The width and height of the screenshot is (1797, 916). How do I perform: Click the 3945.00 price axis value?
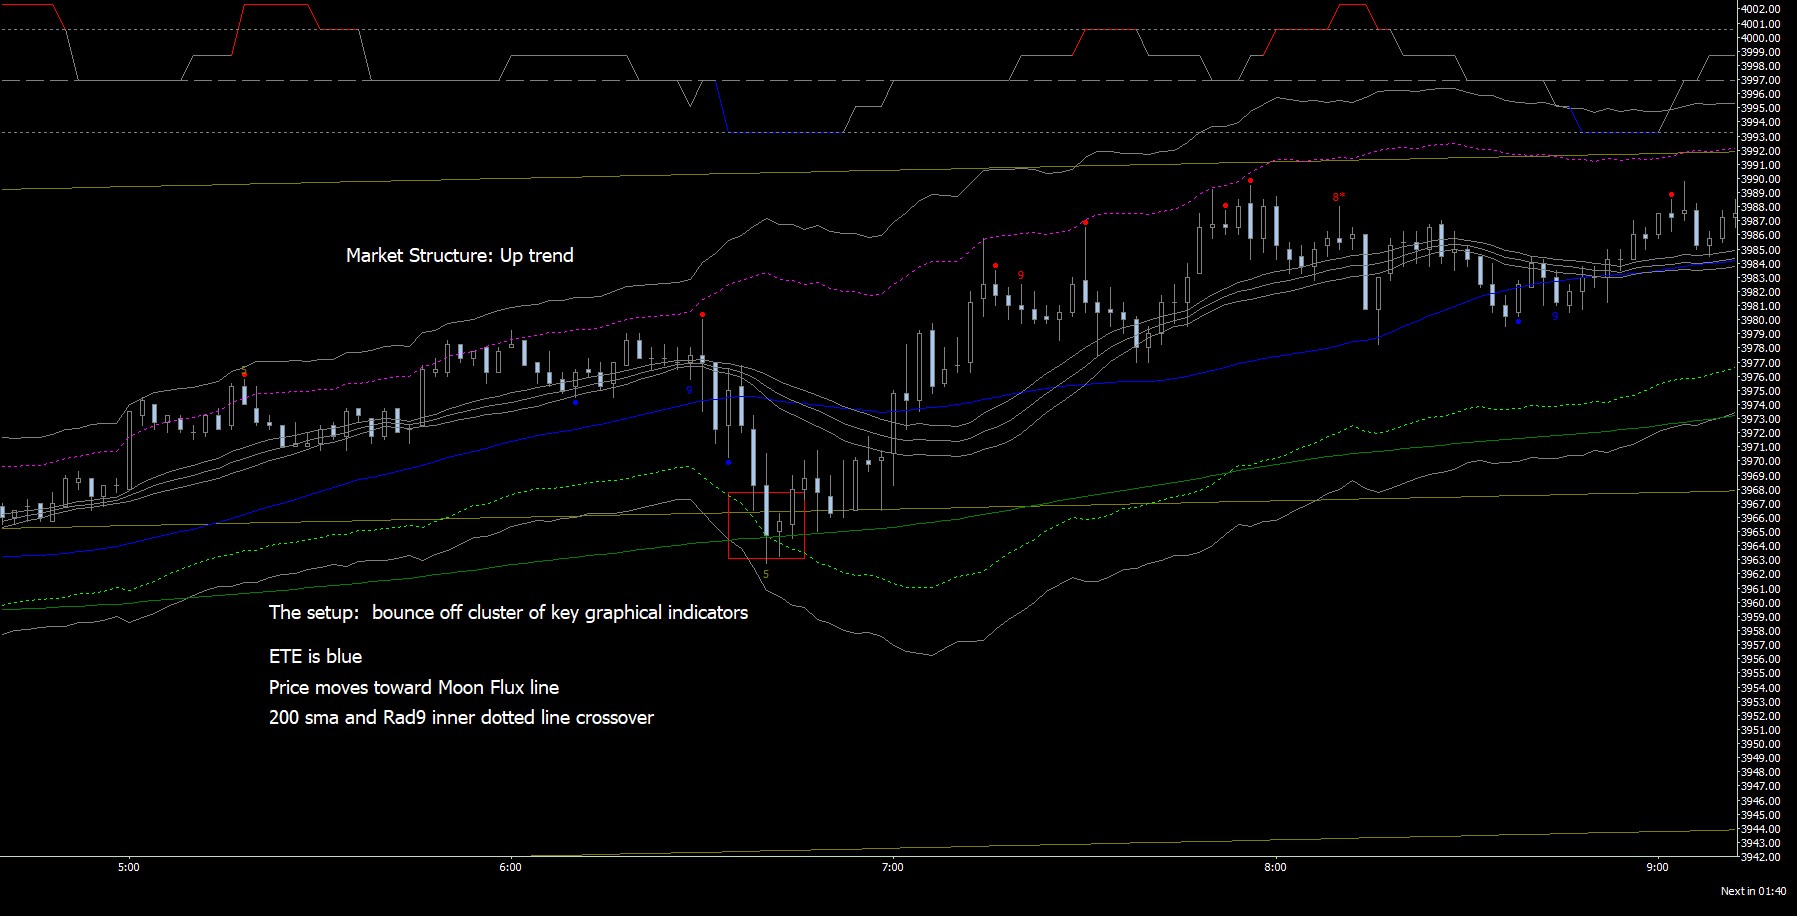[1760, 815]
